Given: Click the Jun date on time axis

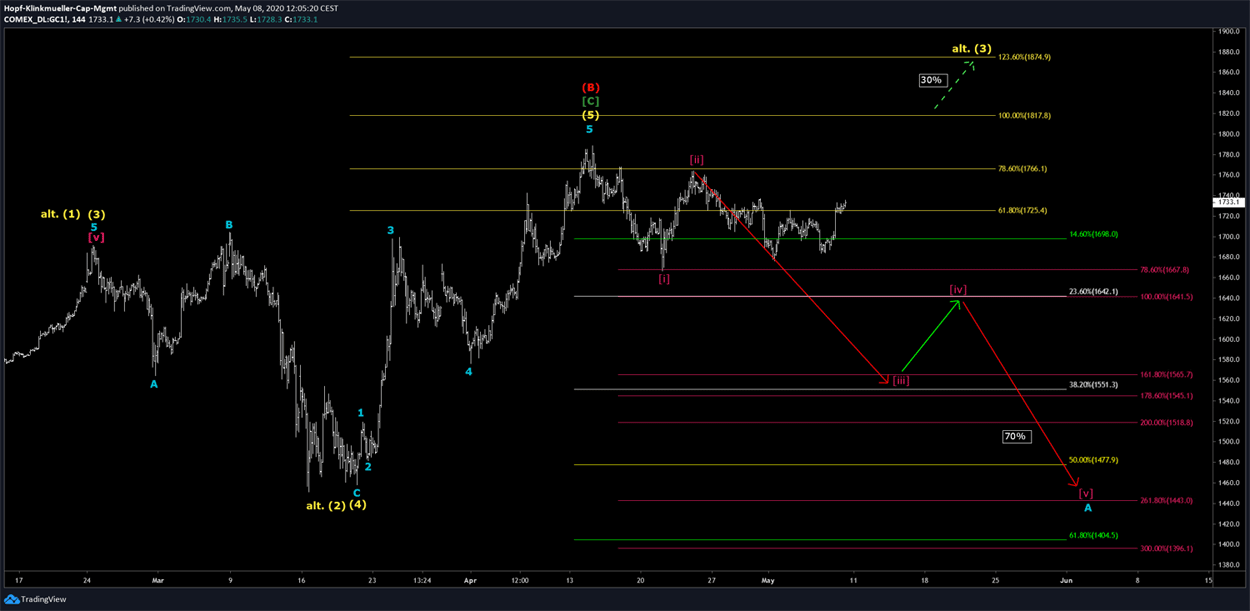Looking at the screenshot, I should click(1067, 579).
